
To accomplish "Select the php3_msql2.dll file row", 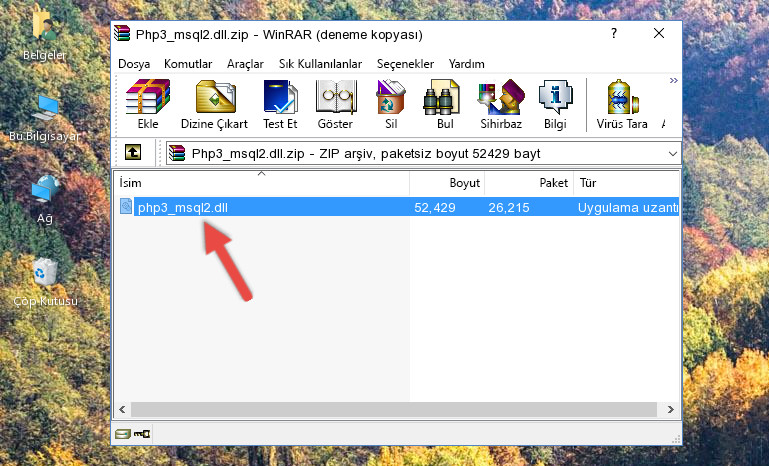I will pos(397,207).
